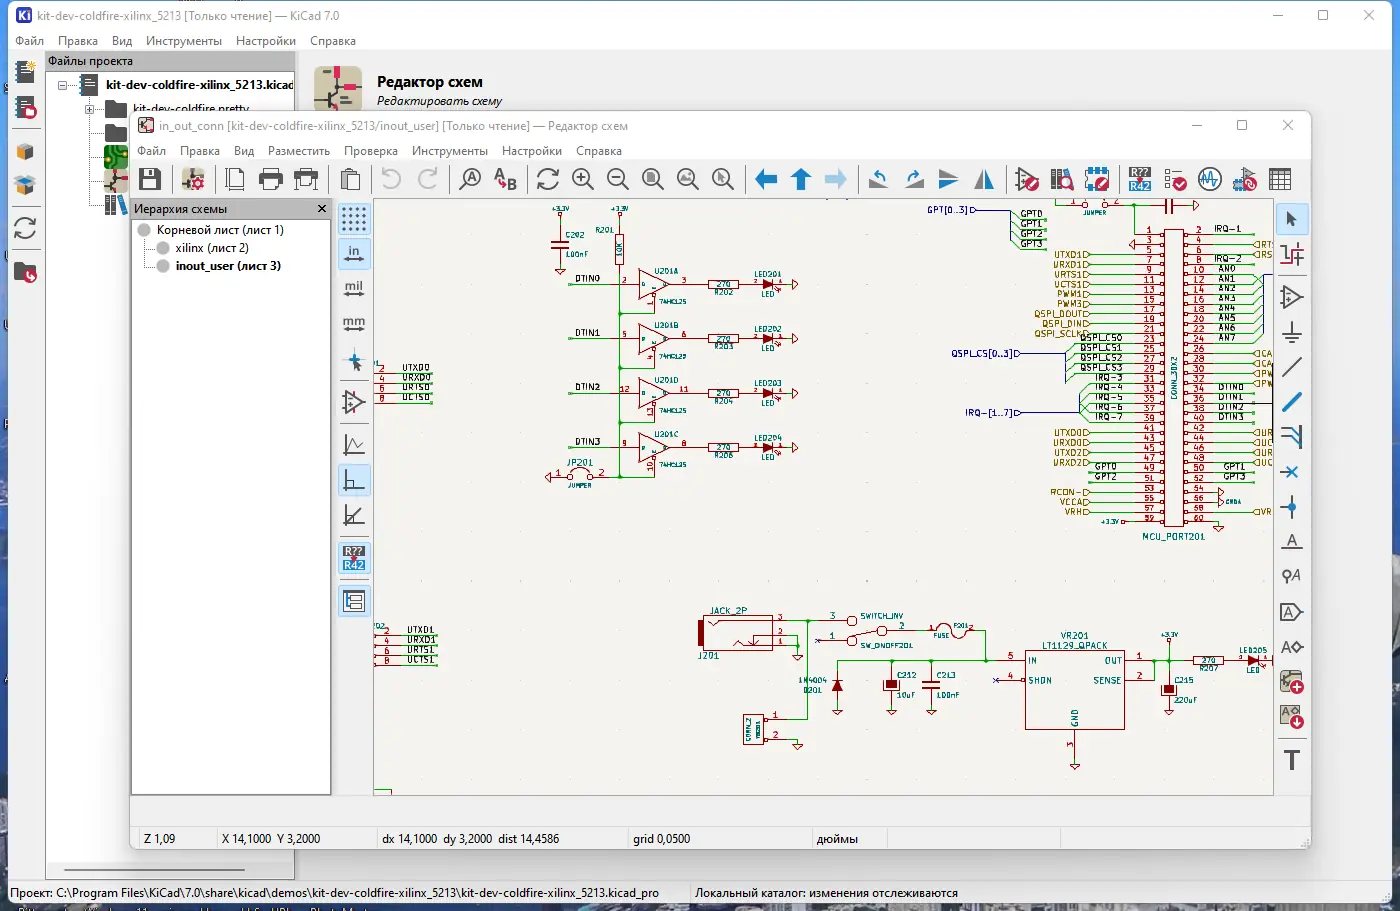The height and width of the screenshot is (911, 1400).
Task: Run the electrical rules checker icon
Action: pos(1175,180)
